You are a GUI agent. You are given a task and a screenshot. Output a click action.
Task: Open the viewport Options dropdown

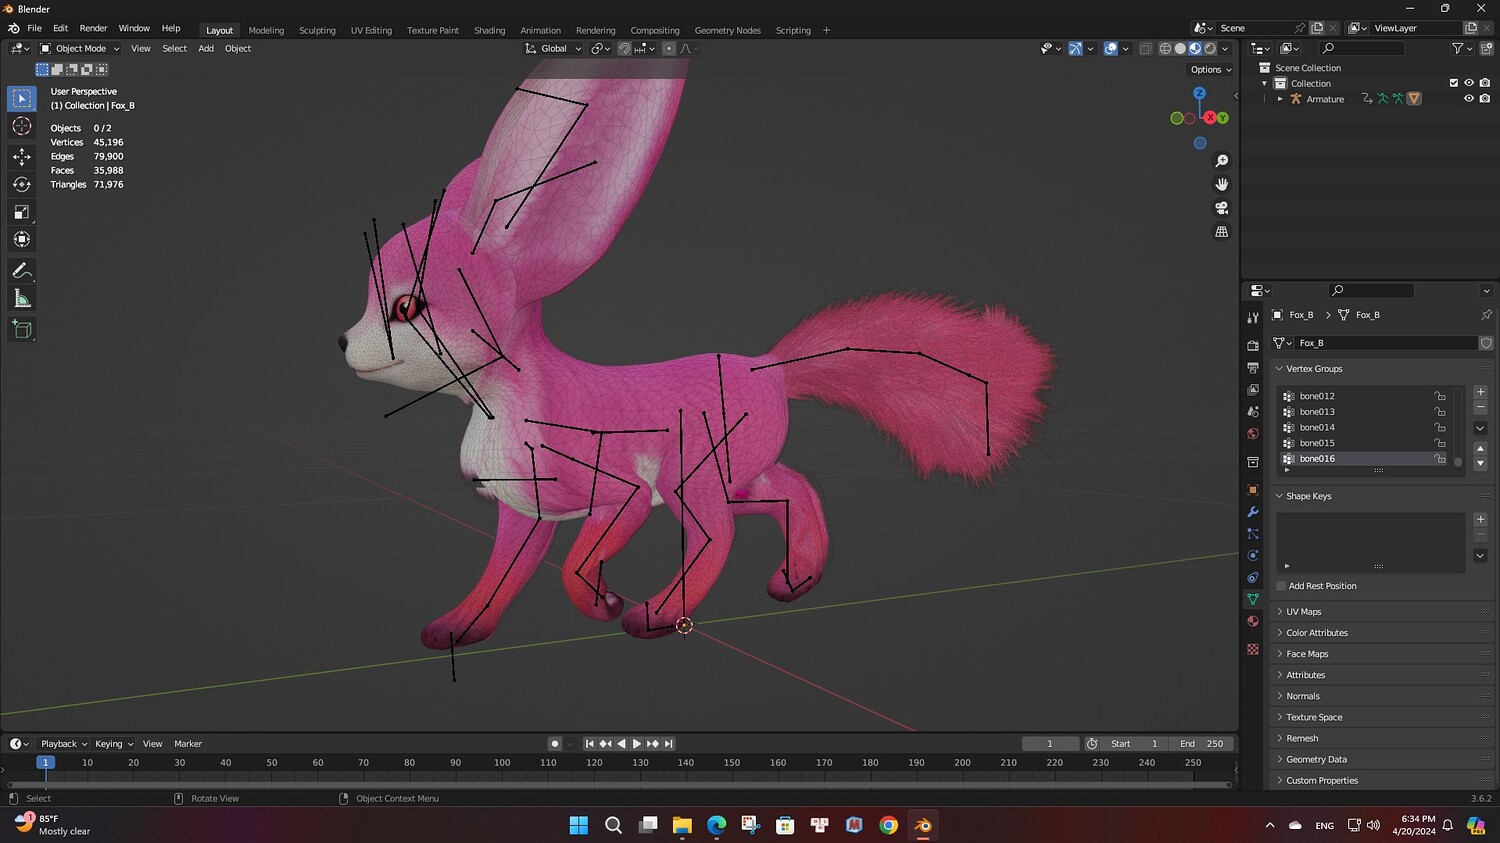pos(1211,70)
